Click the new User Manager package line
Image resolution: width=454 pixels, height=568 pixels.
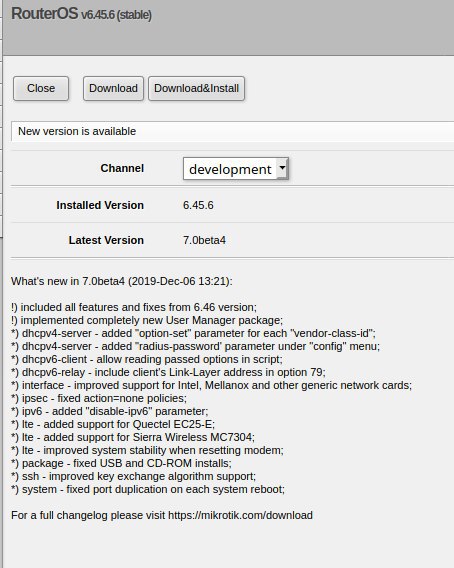click(147, 320)
